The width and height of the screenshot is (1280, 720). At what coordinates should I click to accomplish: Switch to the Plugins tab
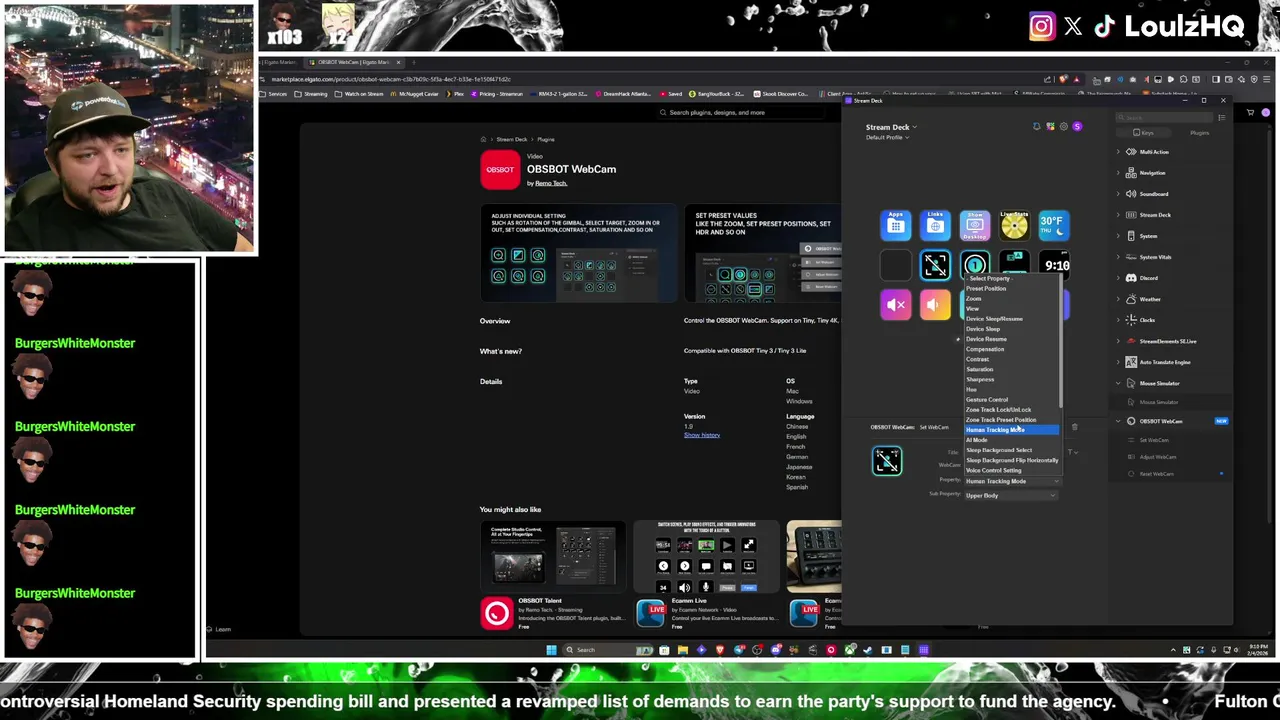[x=1198, y=133]
